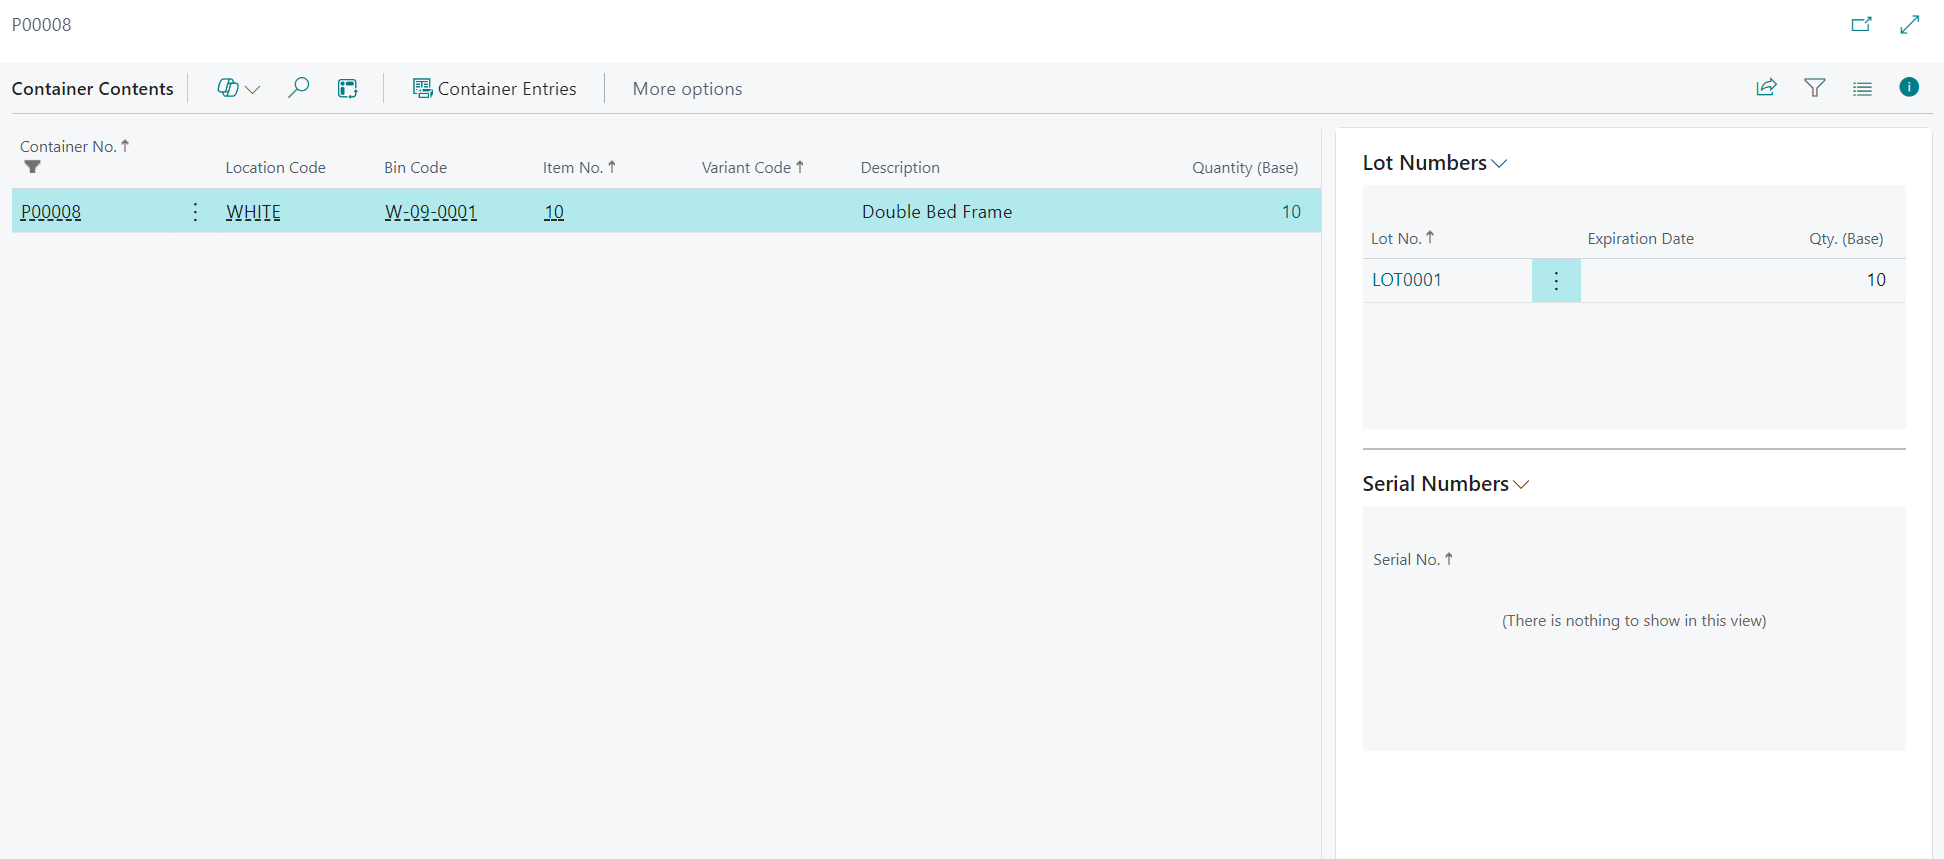The image size is (1944, 859).
Task: Expand the Serial Numbers dropdown chevron
Action: click(1521, 485)
